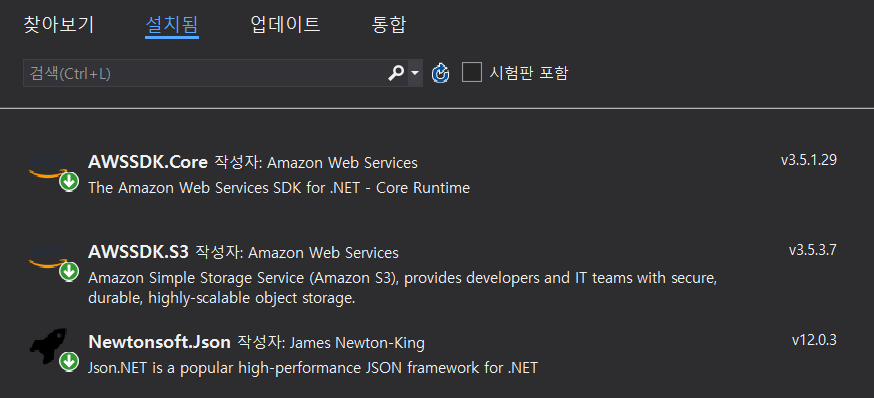
Task: Click version v3.5.1.29 of AWSSDK.Core
Action: [x=809, y=160]
